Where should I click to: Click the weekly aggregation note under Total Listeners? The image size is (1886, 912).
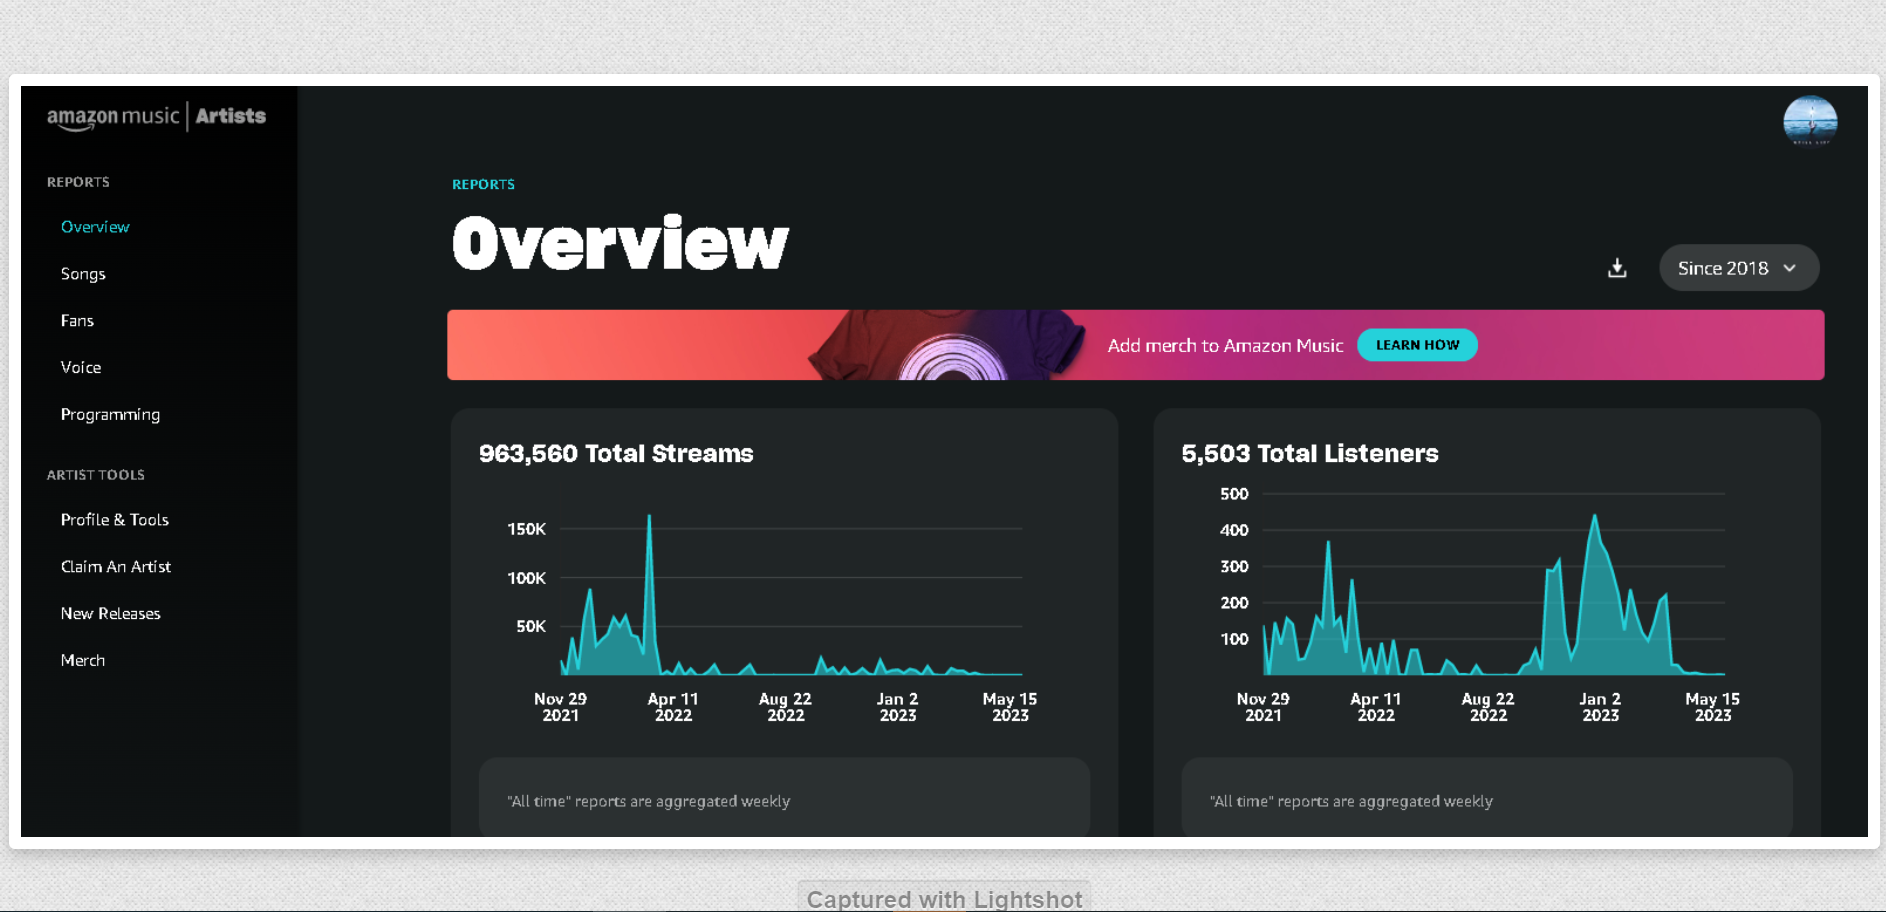[1351, 802]
